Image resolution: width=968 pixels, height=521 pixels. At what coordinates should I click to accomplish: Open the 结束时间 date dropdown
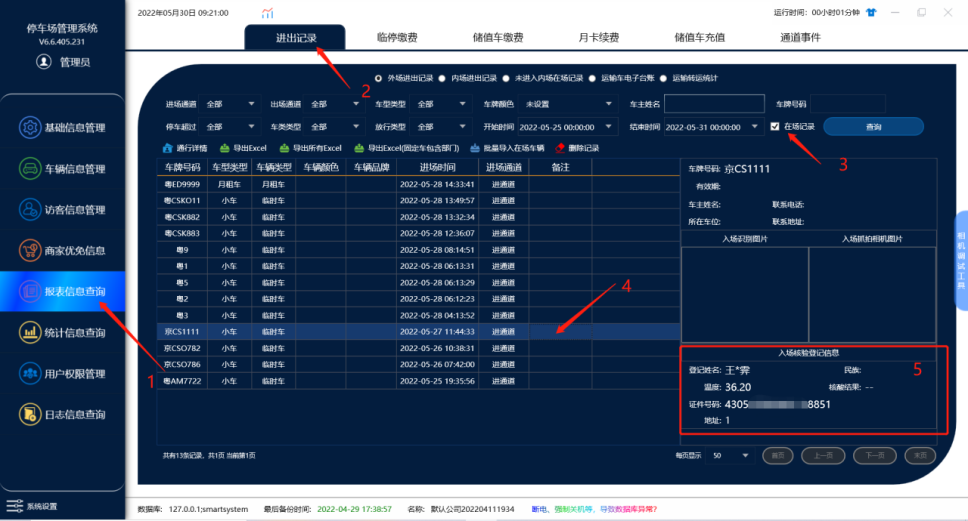click(x=754, y=127)
